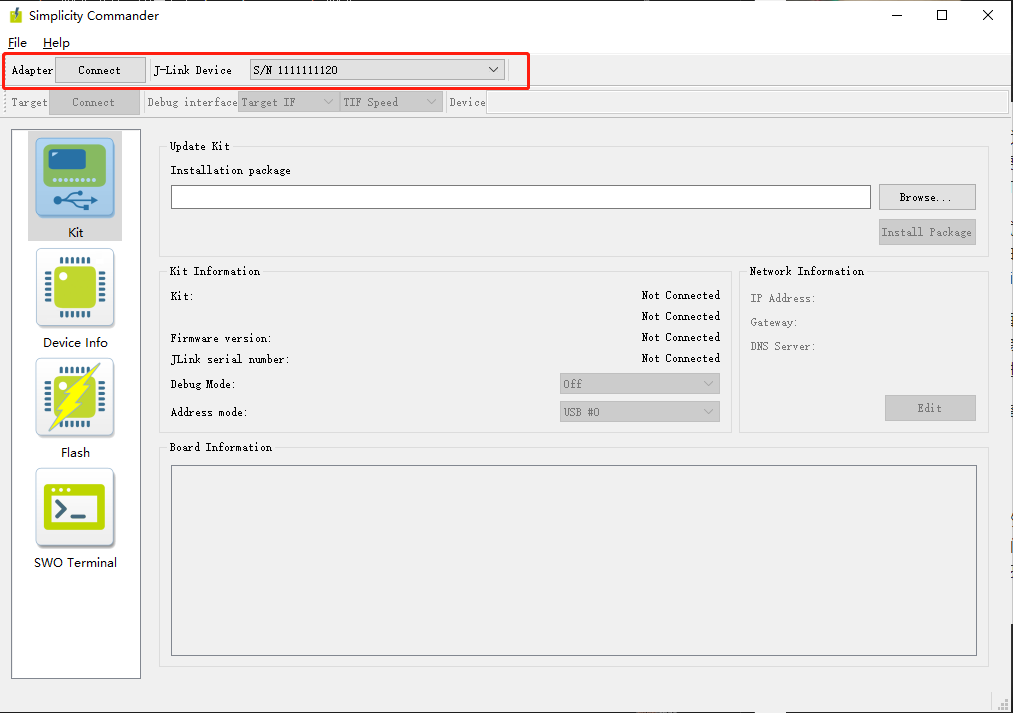Open the Debug Mode dropdown
The image size is (1013, 713).
point(640,384)
